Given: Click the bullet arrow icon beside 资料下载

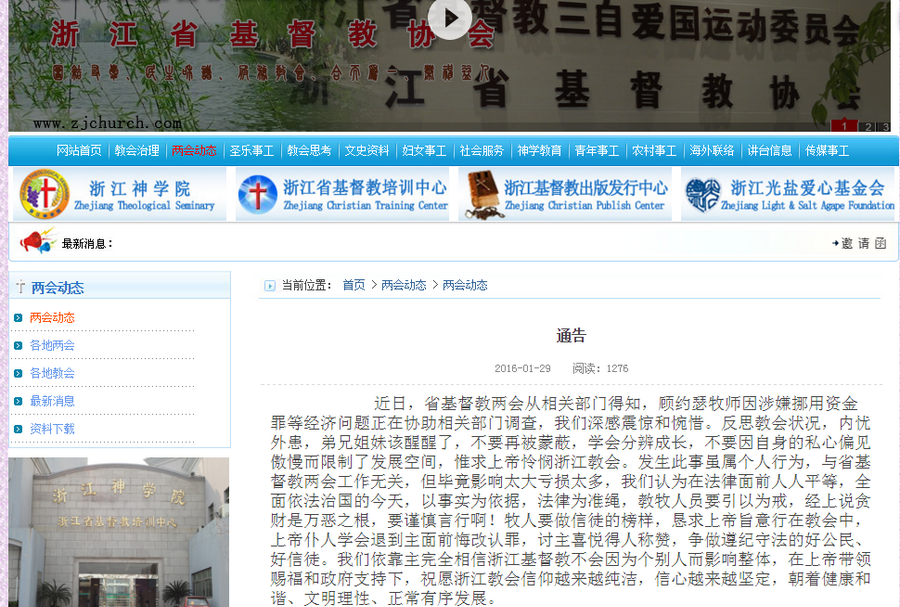Looking at the screenshot, I should 18,429.
